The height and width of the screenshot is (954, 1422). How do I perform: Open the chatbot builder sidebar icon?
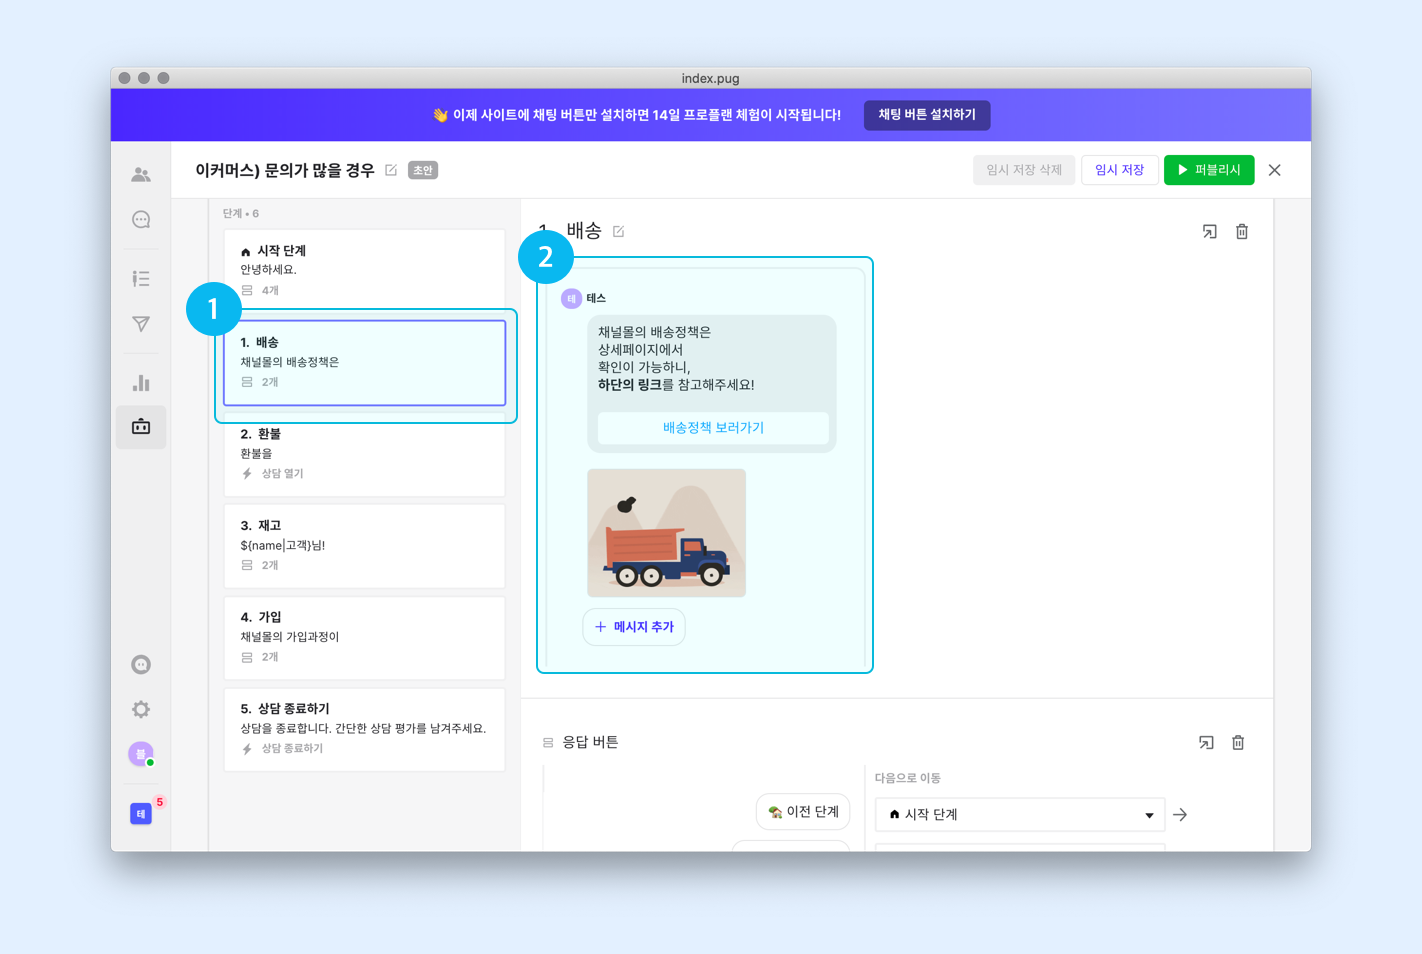click(x=141, y=427)
